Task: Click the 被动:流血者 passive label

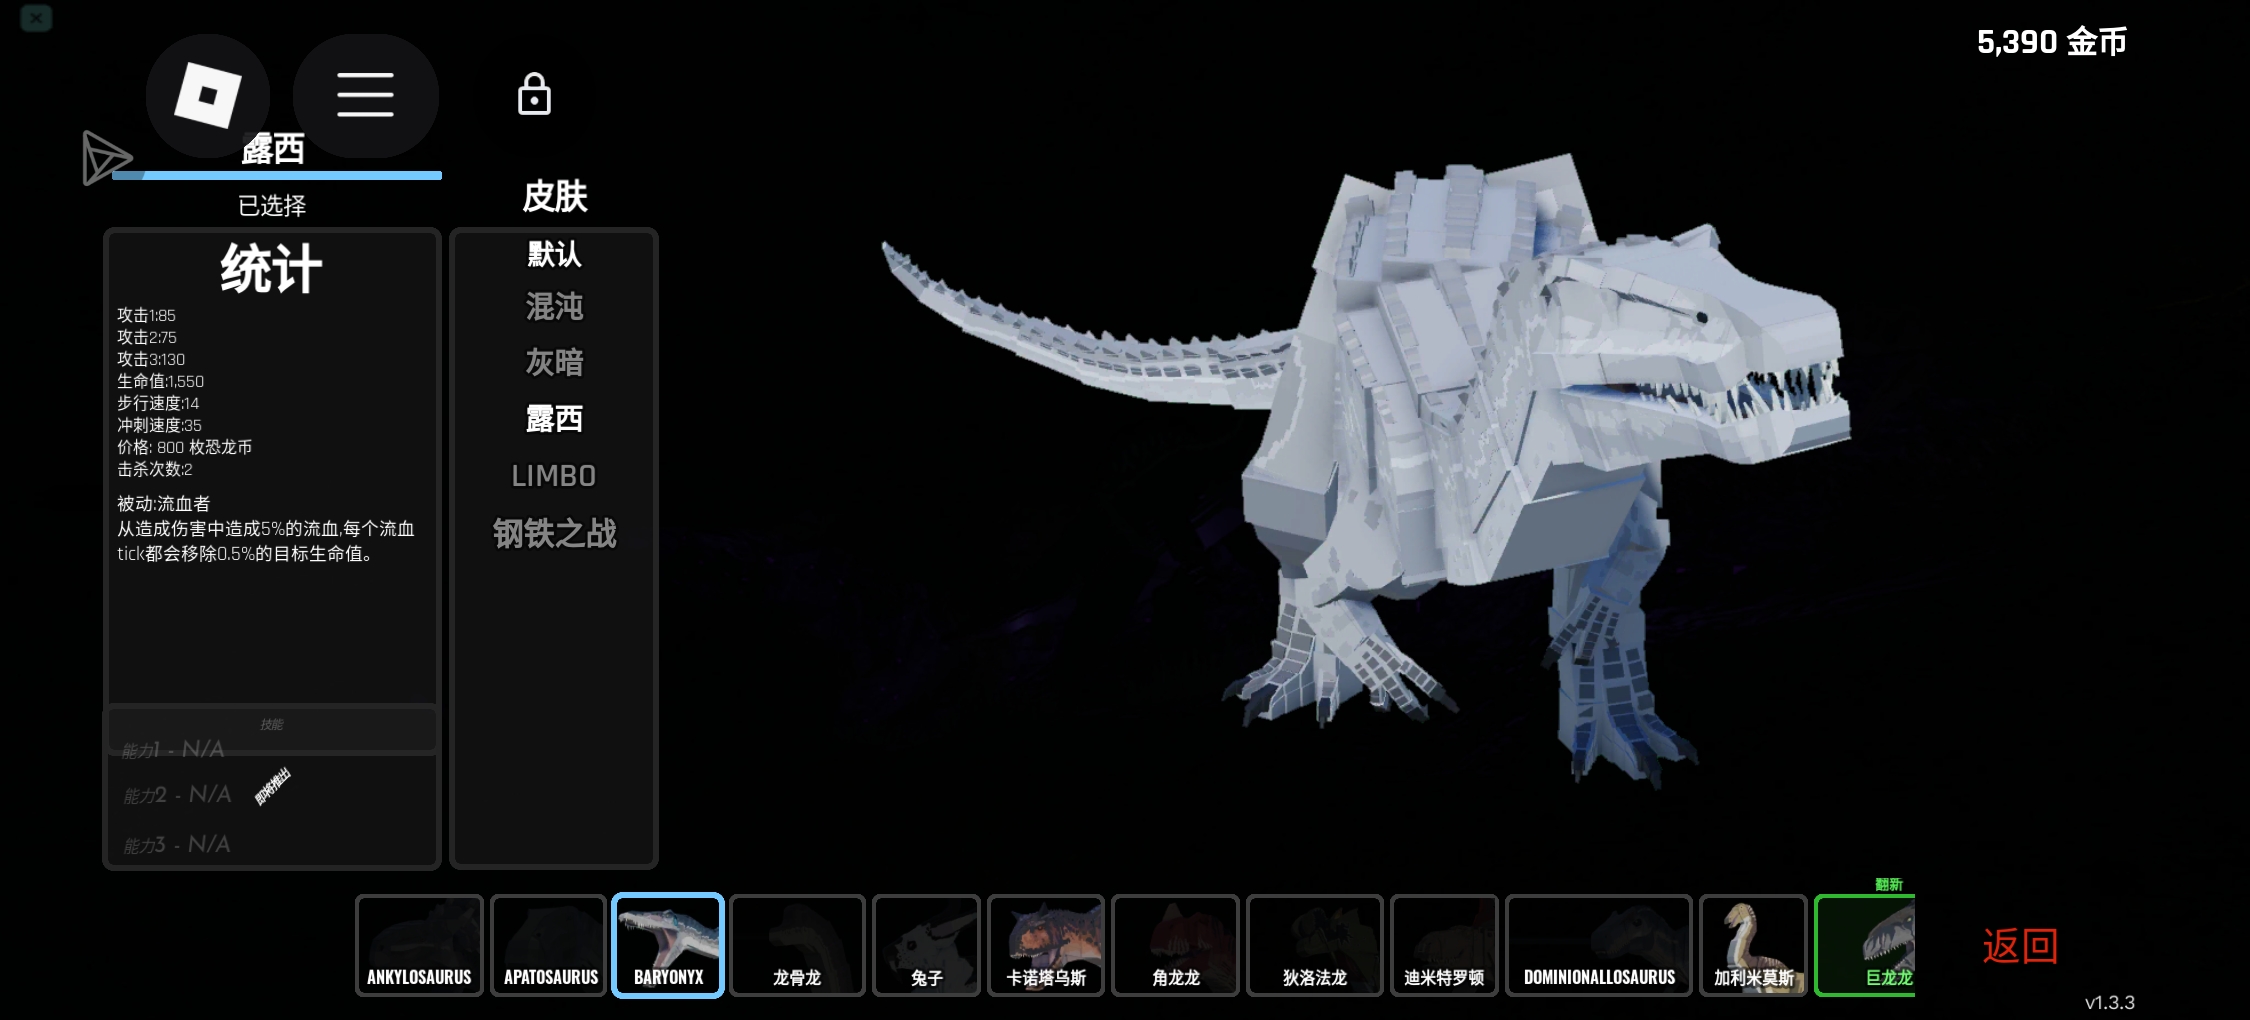Action: 163,504
